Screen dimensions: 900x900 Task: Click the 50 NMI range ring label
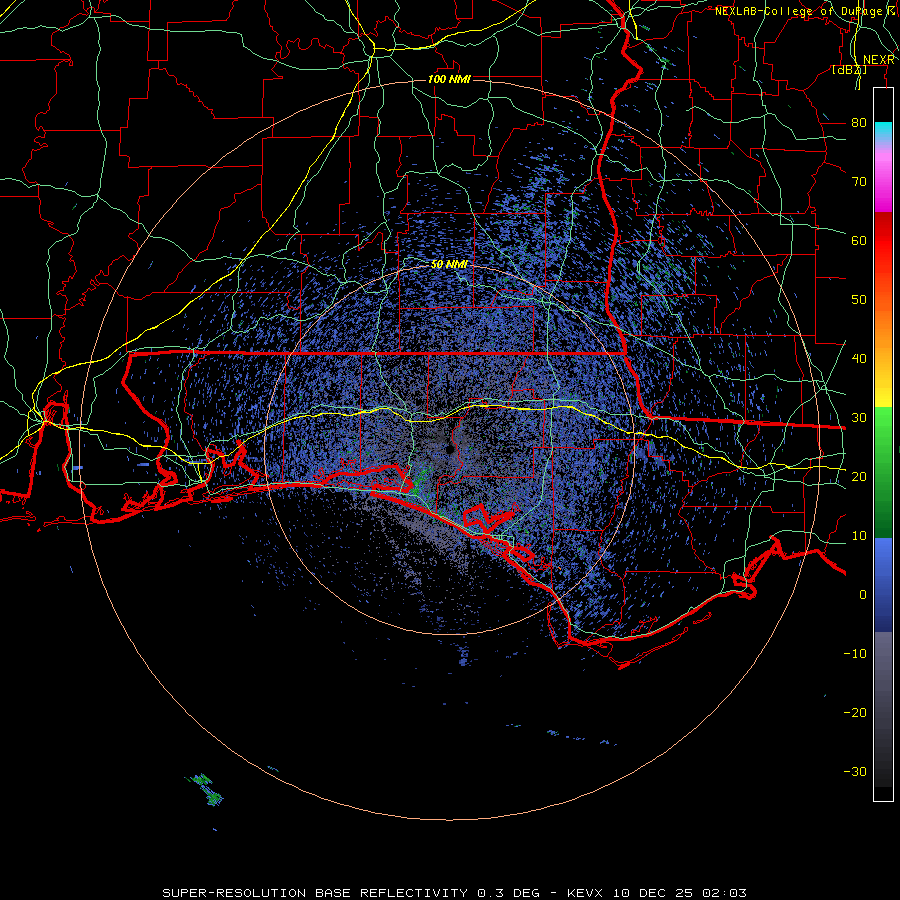[449, 265]
